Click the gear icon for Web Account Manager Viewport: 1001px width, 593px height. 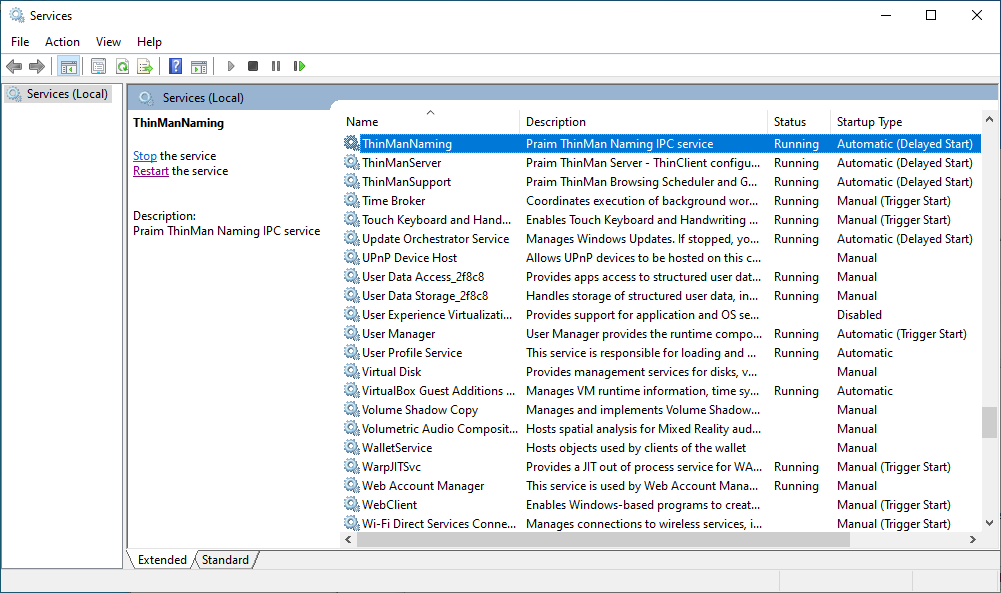coord(352,485)
